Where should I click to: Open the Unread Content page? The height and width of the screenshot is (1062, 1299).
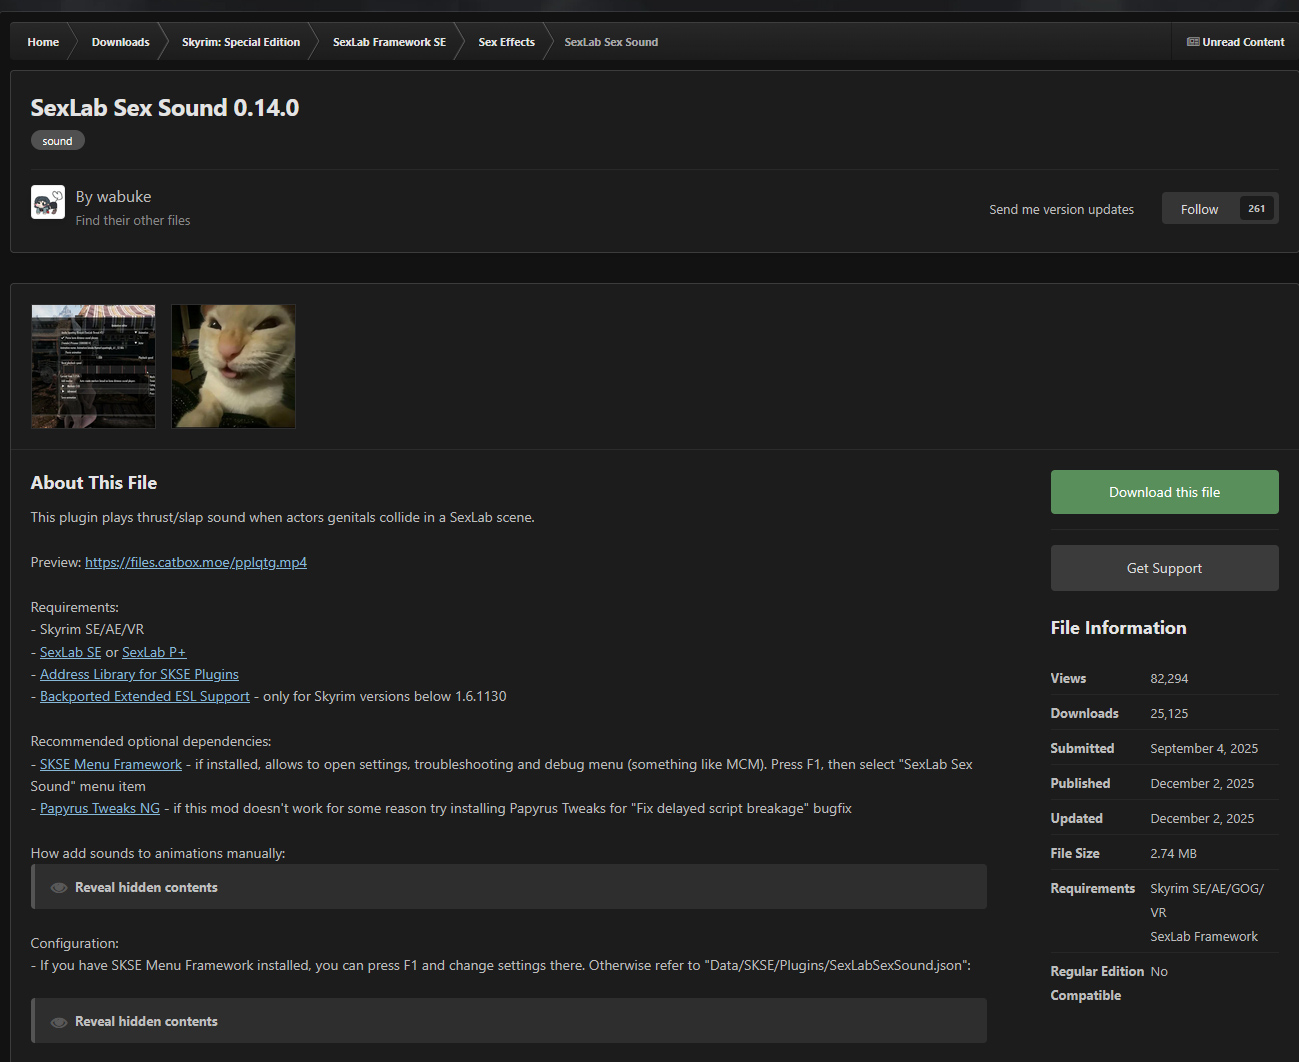1236,42
